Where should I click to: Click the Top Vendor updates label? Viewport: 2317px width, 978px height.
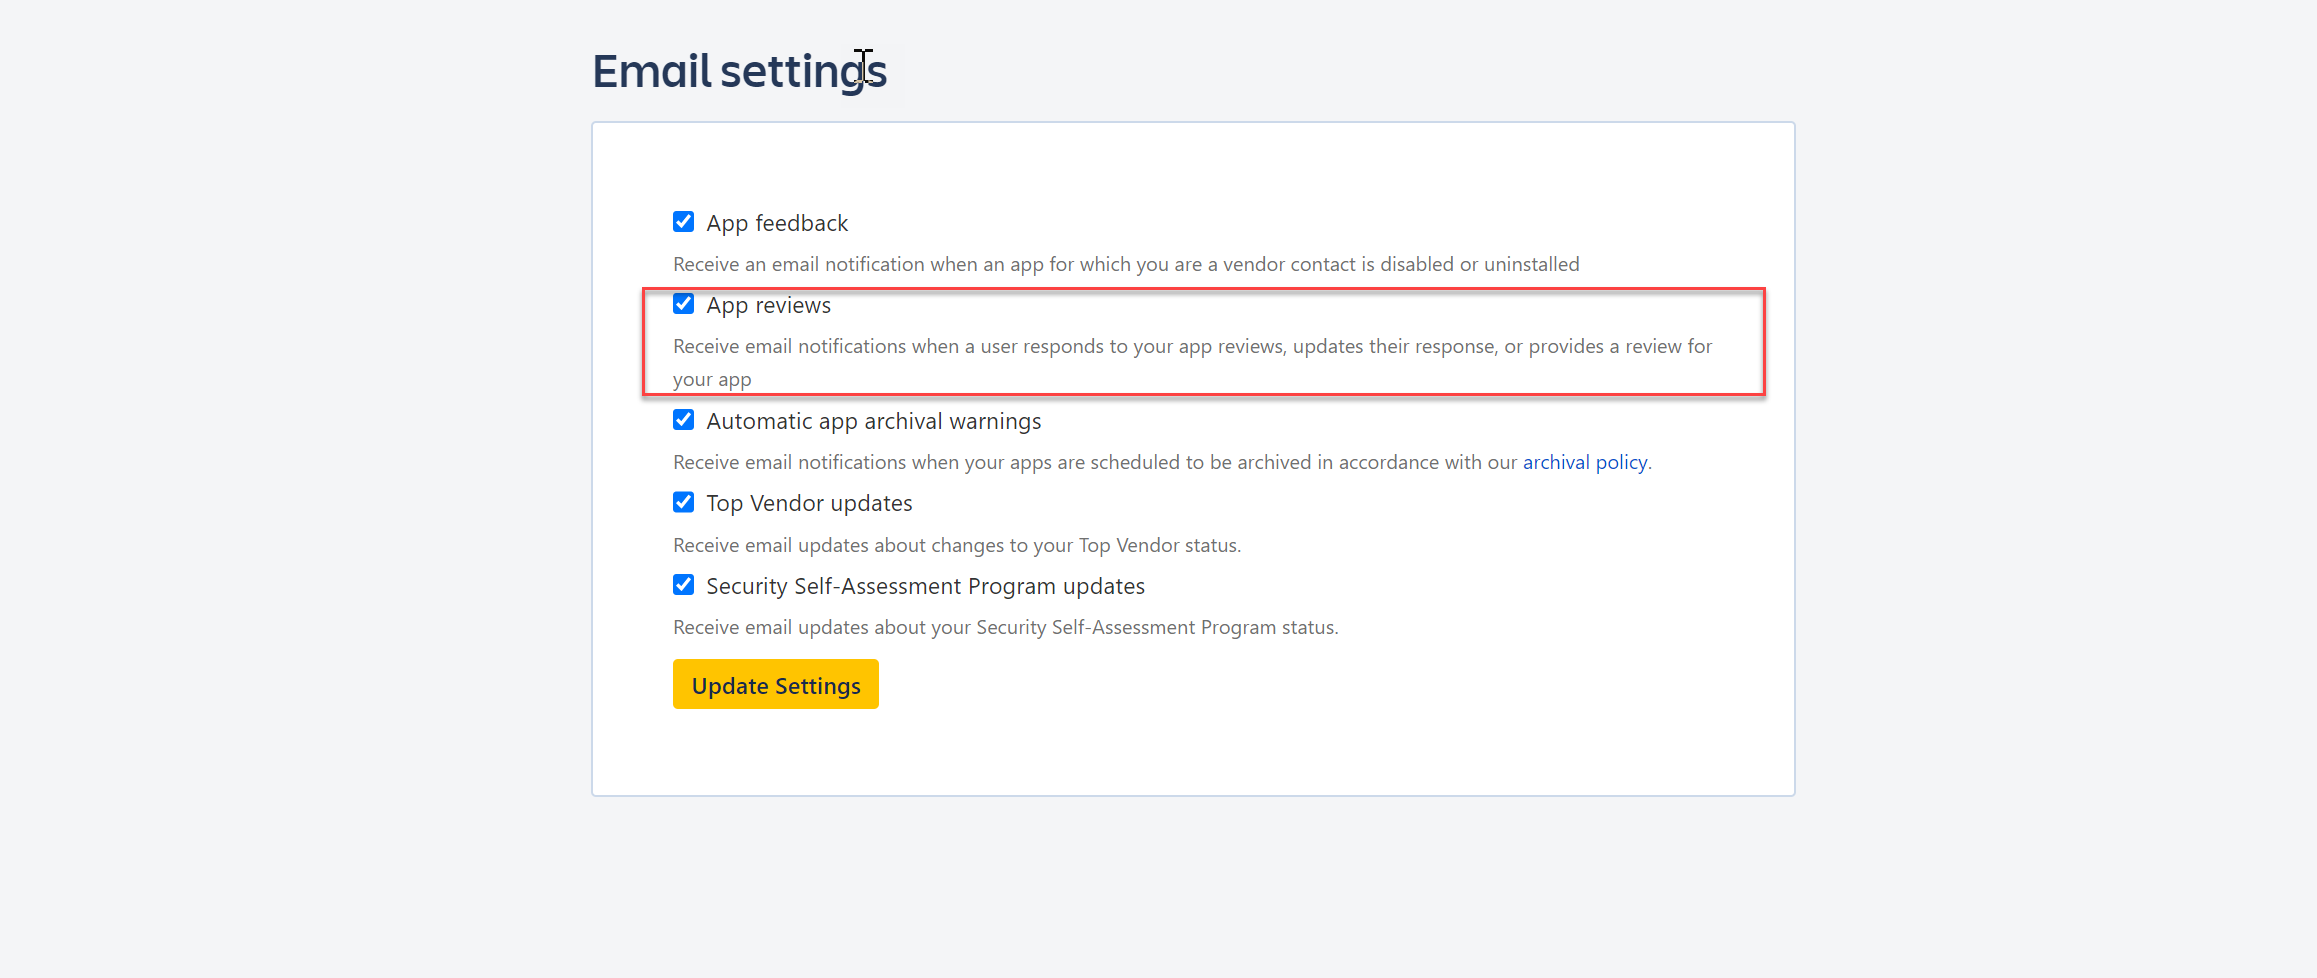[x=809, y=503]
